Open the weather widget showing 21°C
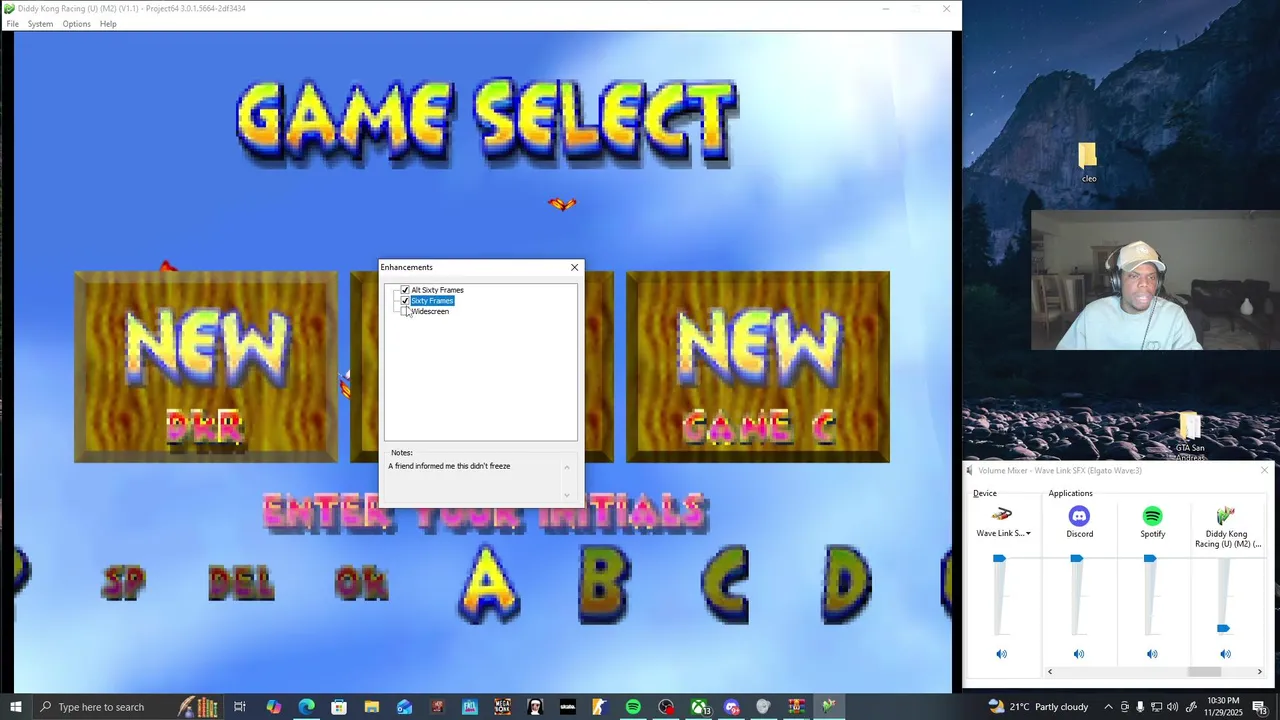The height and width of the screenshot is (720, 1280). pyautogui.click(x=1037, y=707)
